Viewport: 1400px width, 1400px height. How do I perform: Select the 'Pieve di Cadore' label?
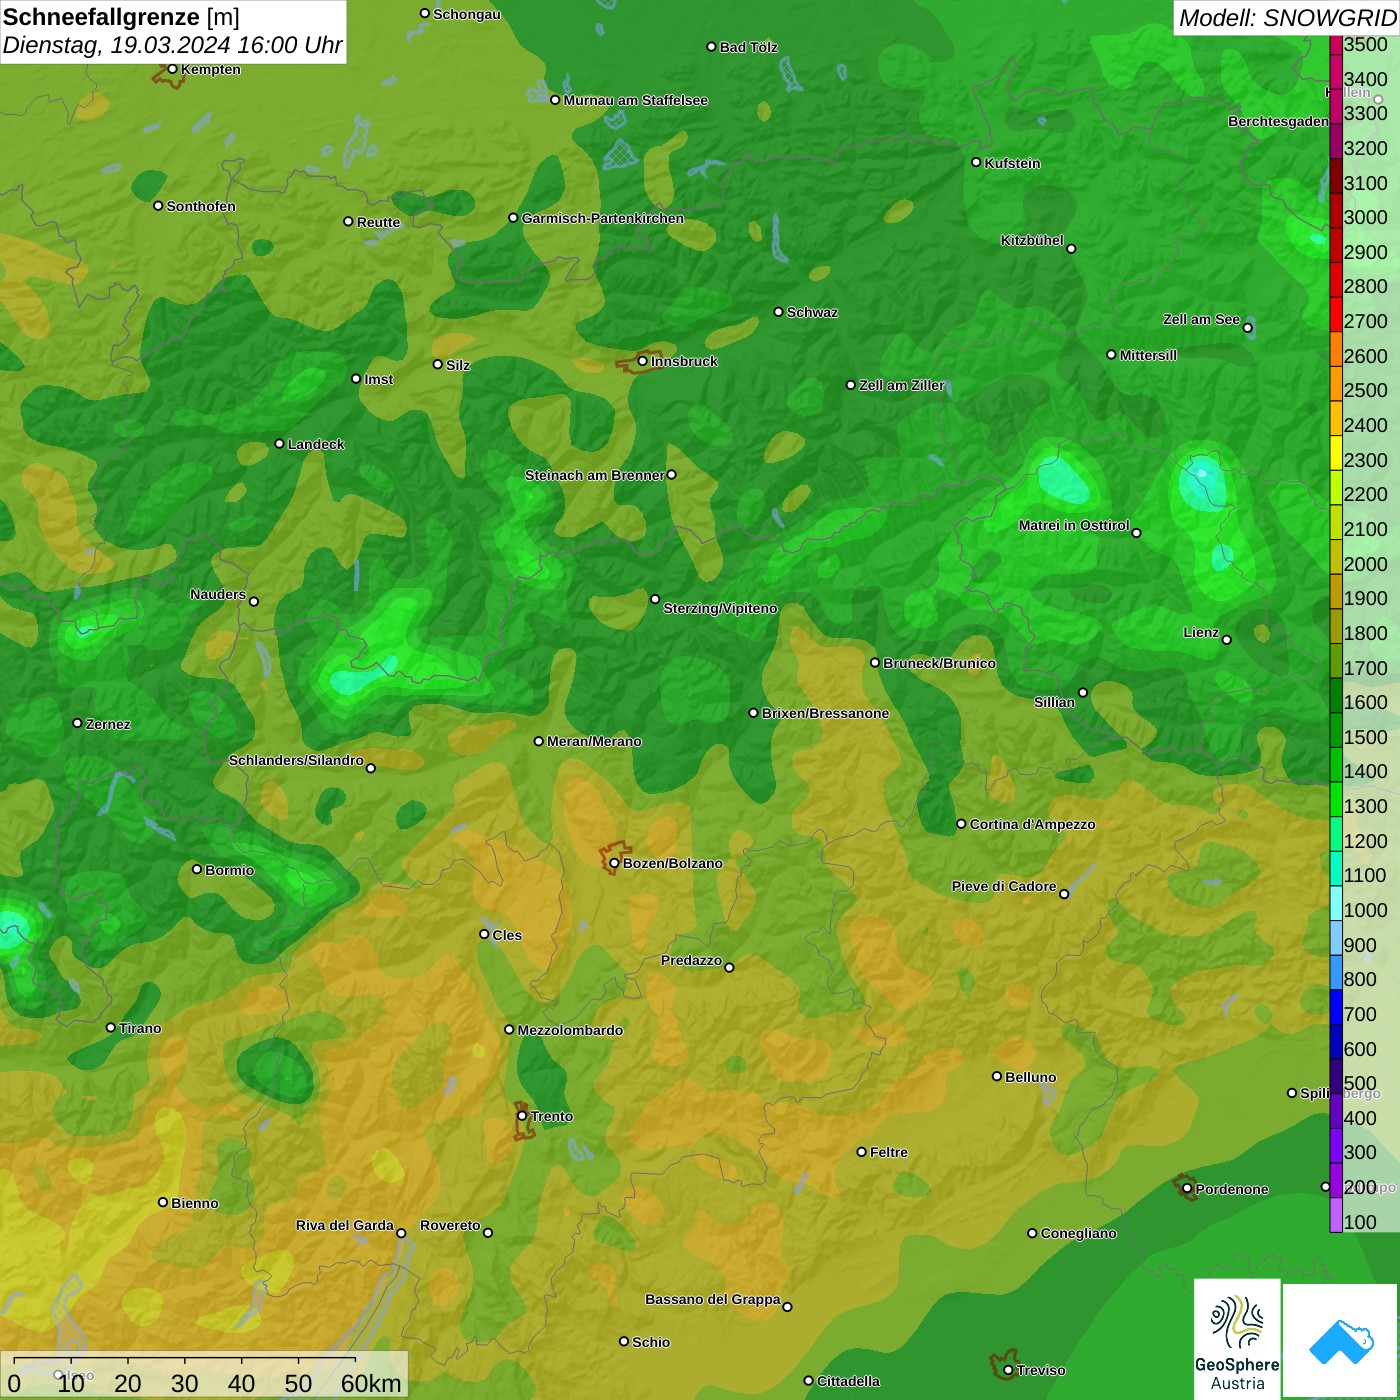point(1004,886)
